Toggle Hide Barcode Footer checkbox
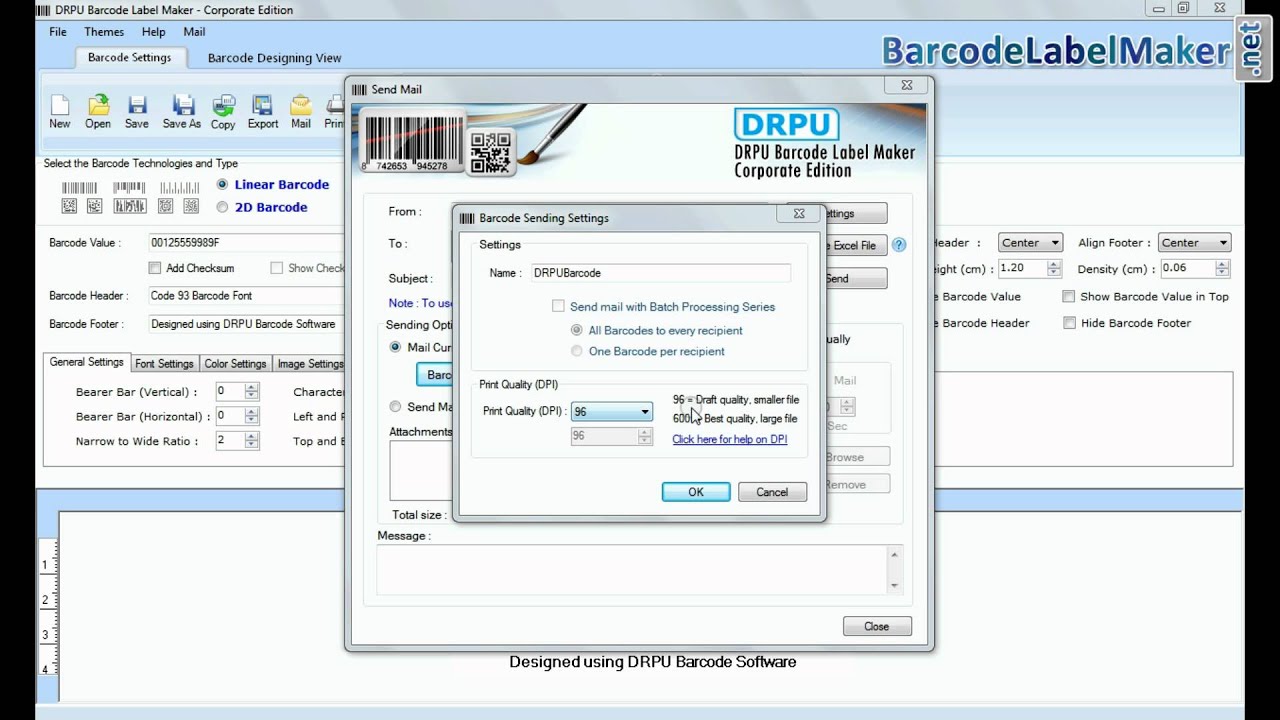 pos(1069,323)
